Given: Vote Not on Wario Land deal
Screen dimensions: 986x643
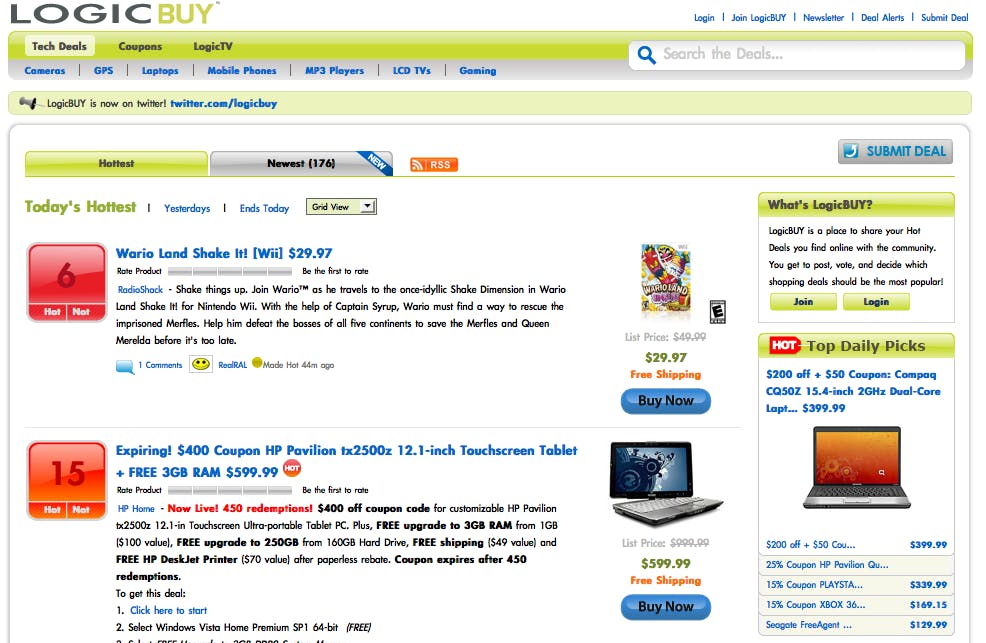Looking at the screenshot, I should [81, 312].
